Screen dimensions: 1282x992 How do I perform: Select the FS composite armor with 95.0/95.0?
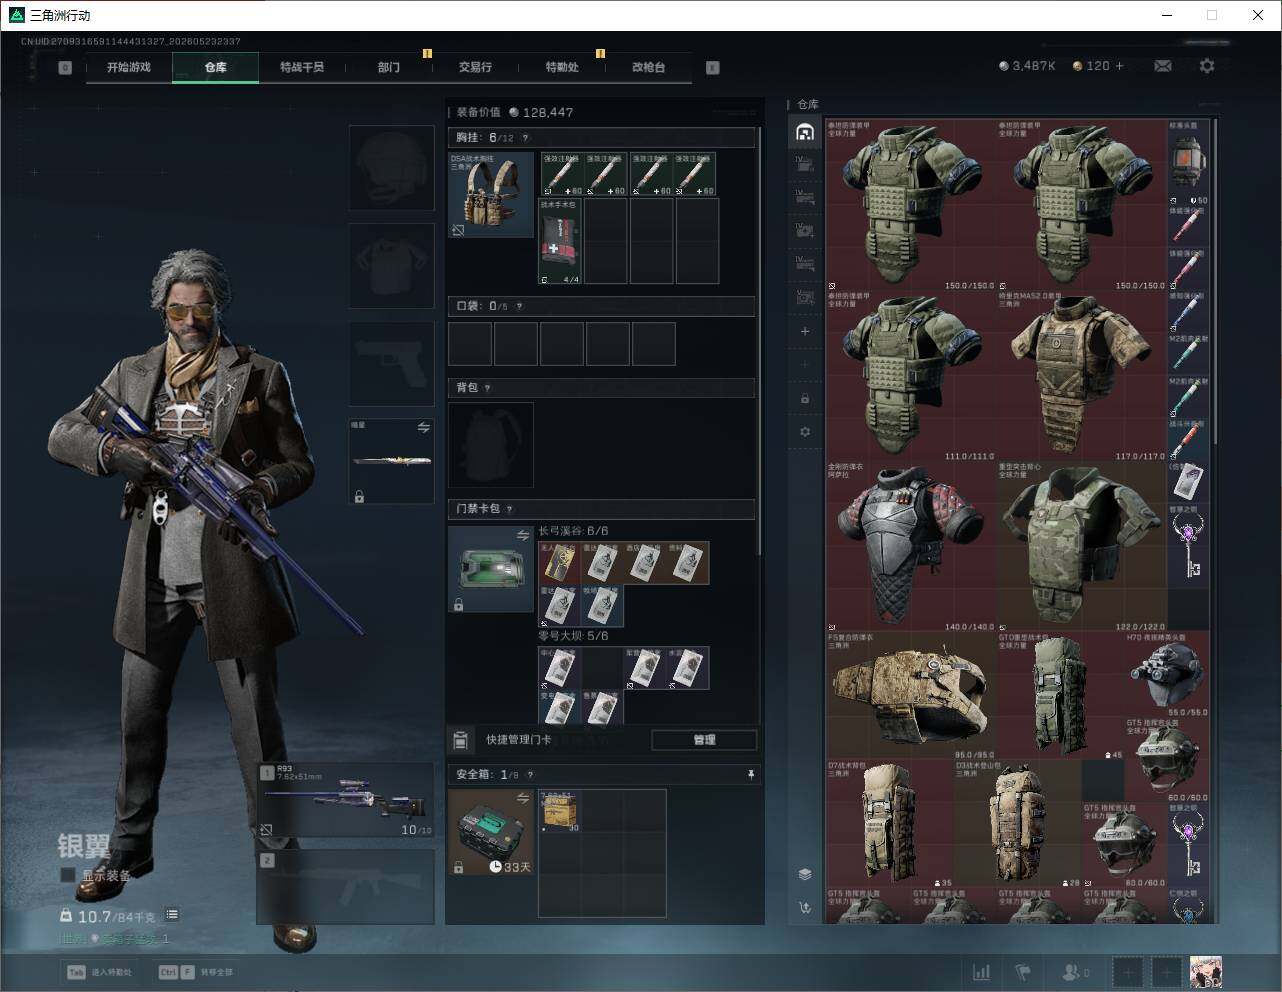[x=911, y=695]
